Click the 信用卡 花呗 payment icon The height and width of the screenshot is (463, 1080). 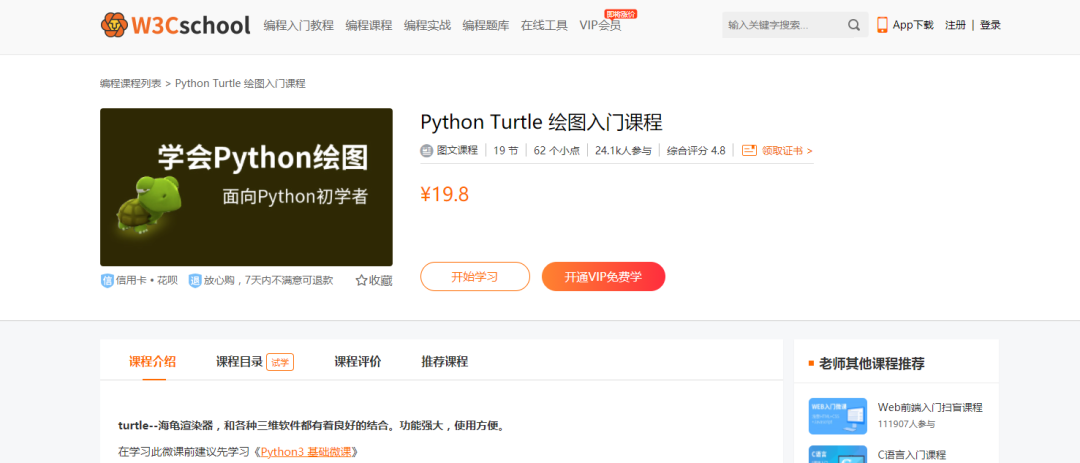point(107,280)
